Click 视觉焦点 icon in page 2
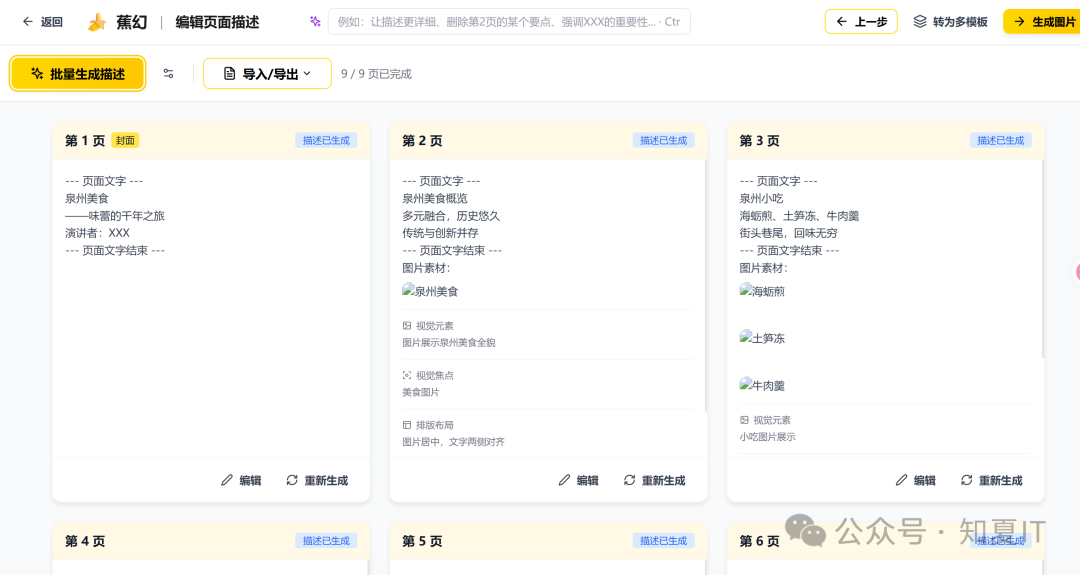1080x575 pixels. pyautogui.click(x=407, y=375)
